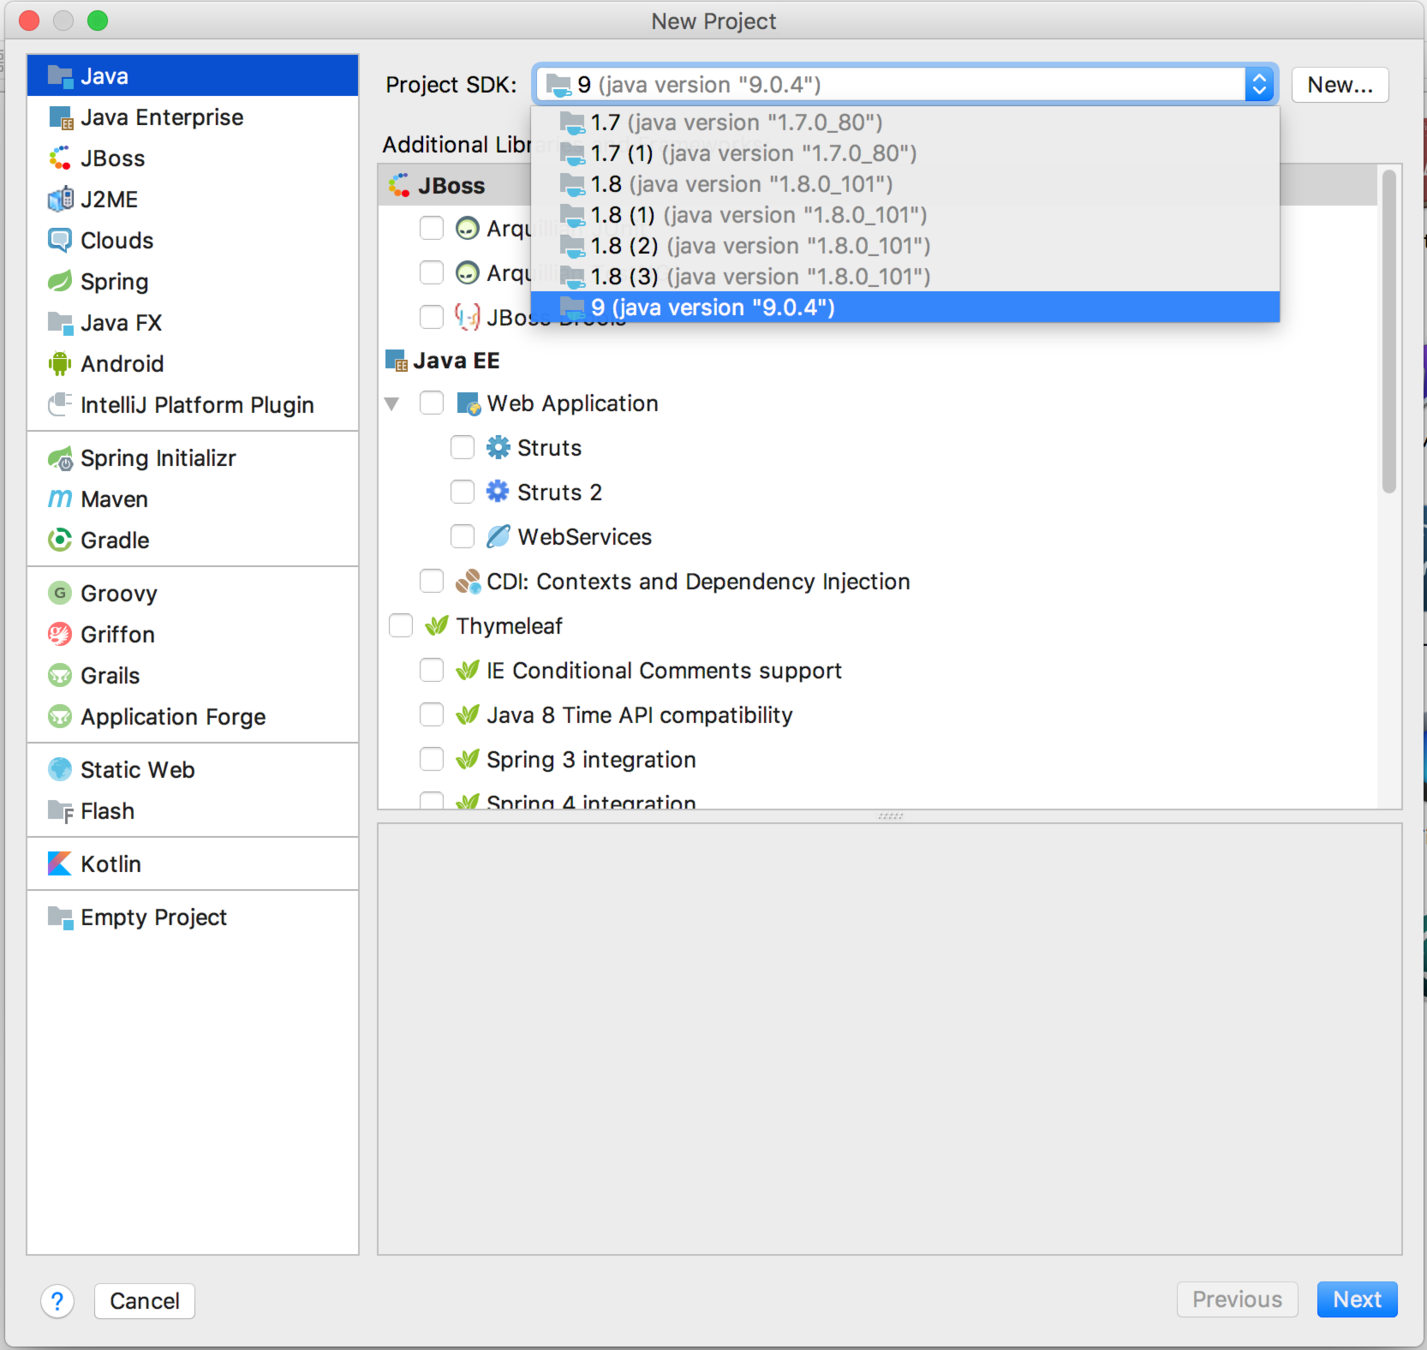
Task: Click the WebServices icon in library list
Action: (498, 537)
